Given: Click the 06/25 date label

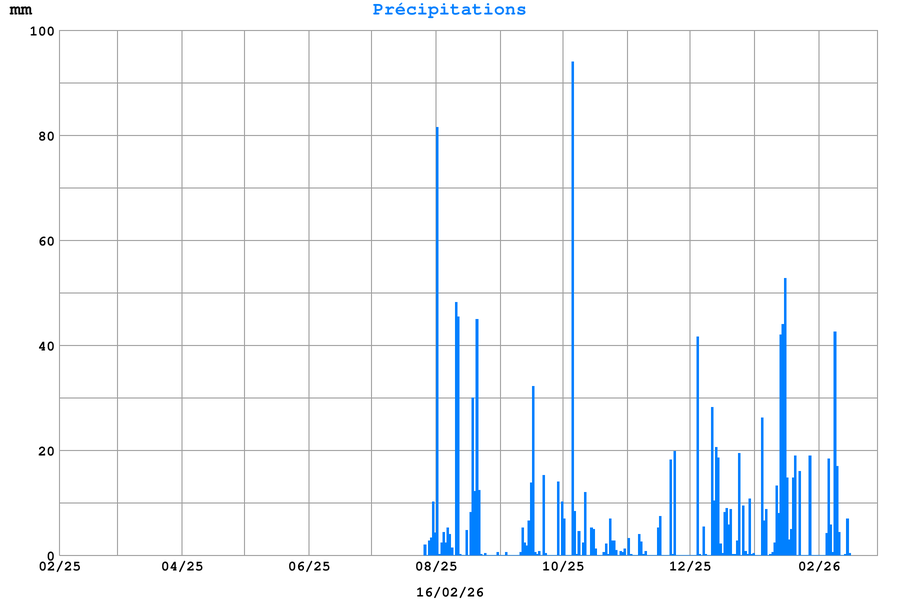Looking at the screenshot, I should 309,567.
